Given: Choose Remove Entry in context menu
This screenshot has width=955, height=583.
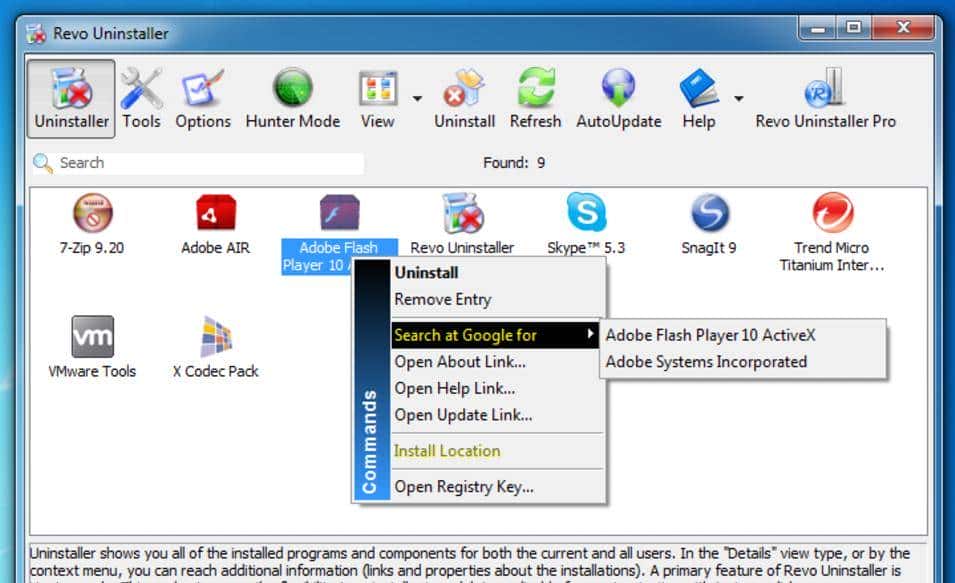Looking at the screenshot, I should 498,300.
